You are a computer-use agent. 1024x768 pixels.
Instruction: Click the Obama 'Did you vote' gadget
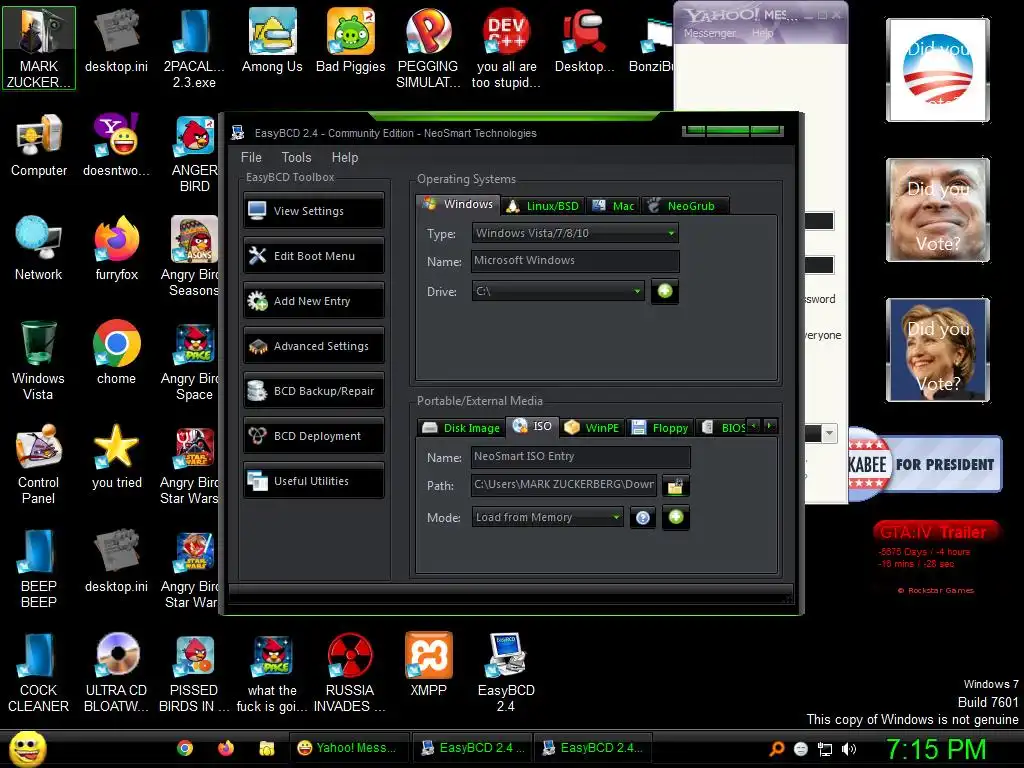tap(938, 70)
